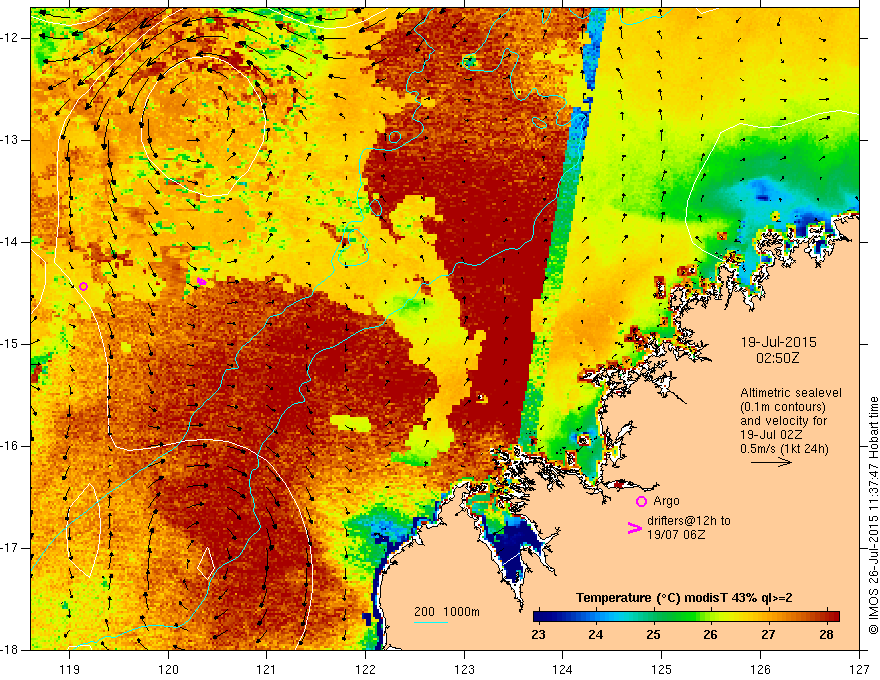880x680 pixels.
Task: Click the latitude axis label '-12'
Action: (x=11, y=38)
